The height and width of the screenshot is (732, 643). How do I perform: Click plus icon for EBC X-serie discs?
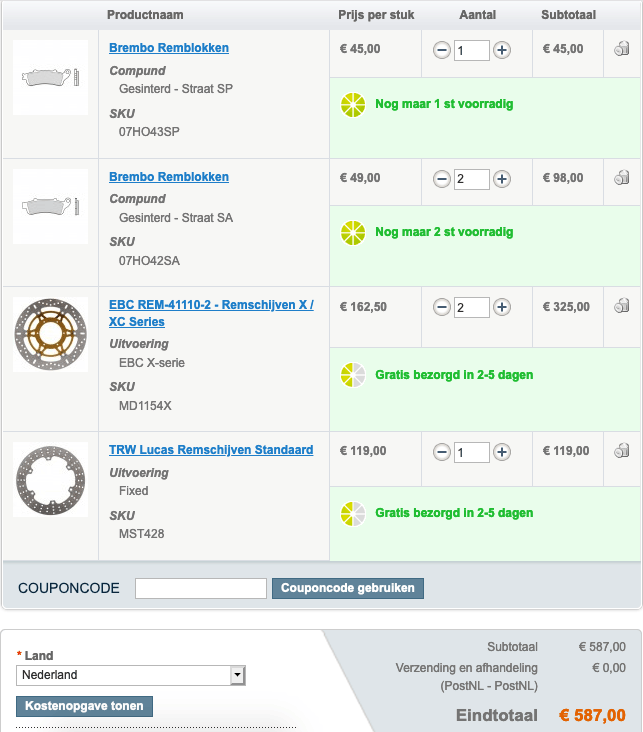tap(502, 308)
